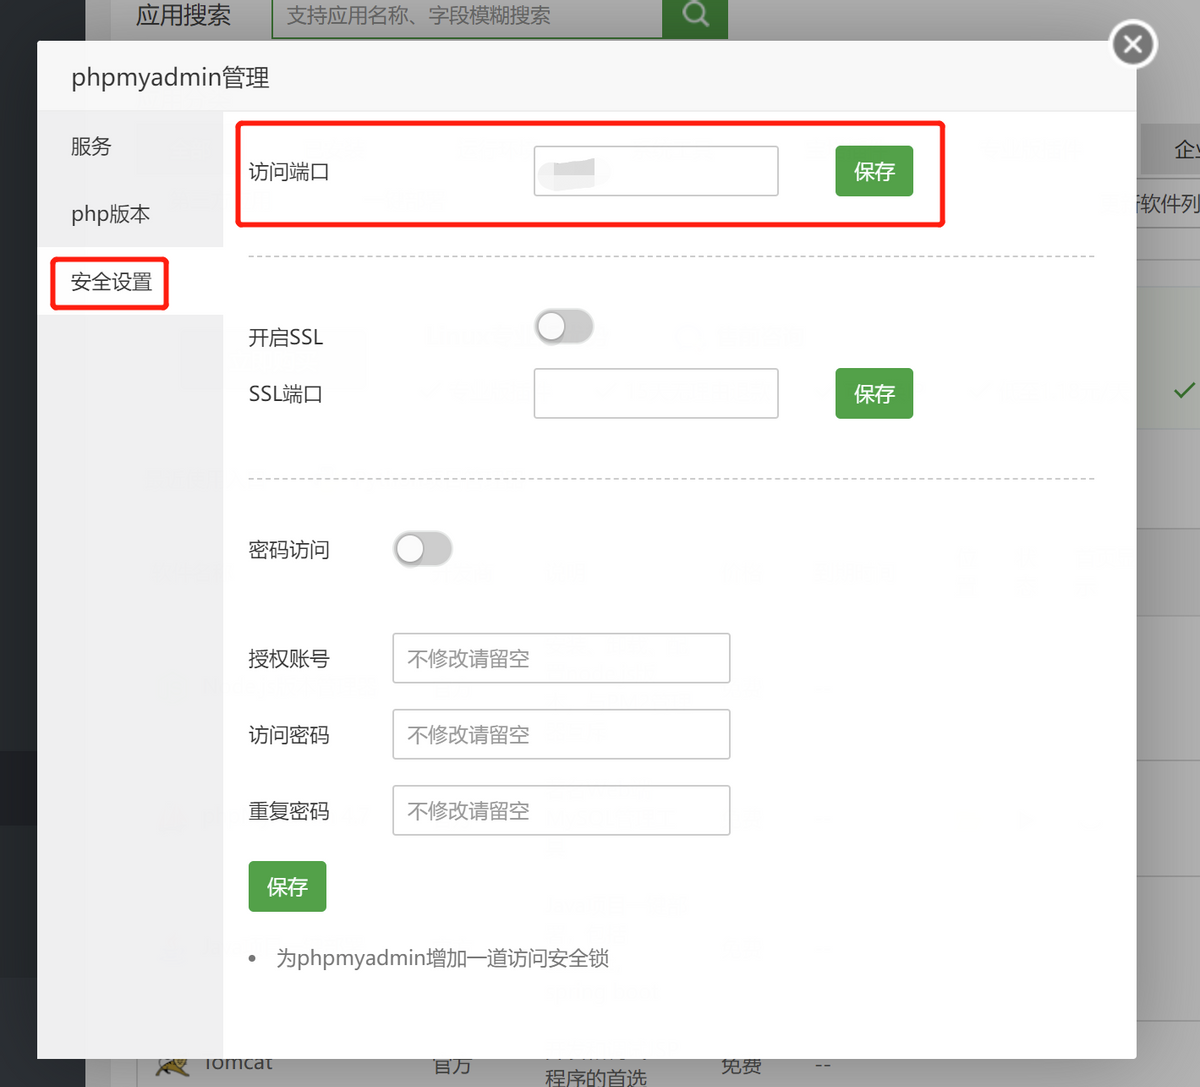The height and width of the screenshot is (1087, 1200).
Task: Click the 访问端口 input field
Action: [656, 171]
